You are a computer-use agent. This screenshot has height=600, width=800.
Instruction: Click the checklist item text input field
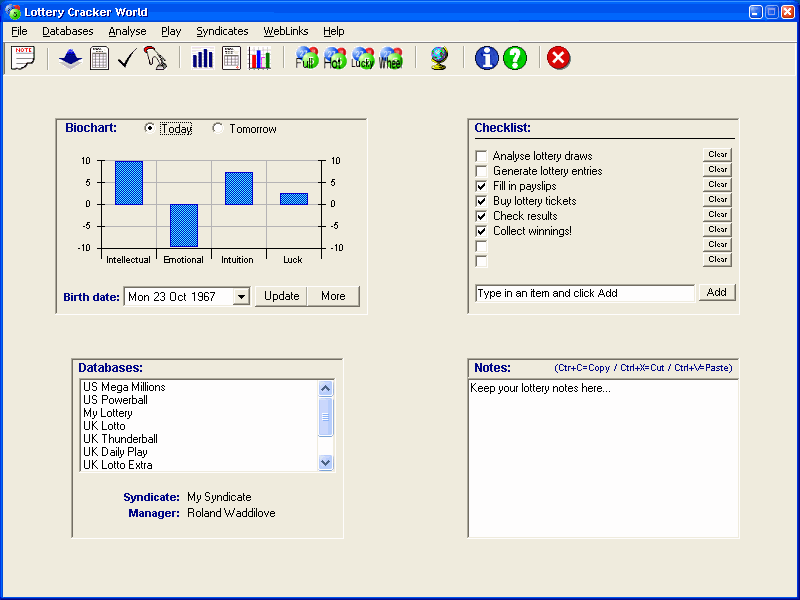pos(584,293)
